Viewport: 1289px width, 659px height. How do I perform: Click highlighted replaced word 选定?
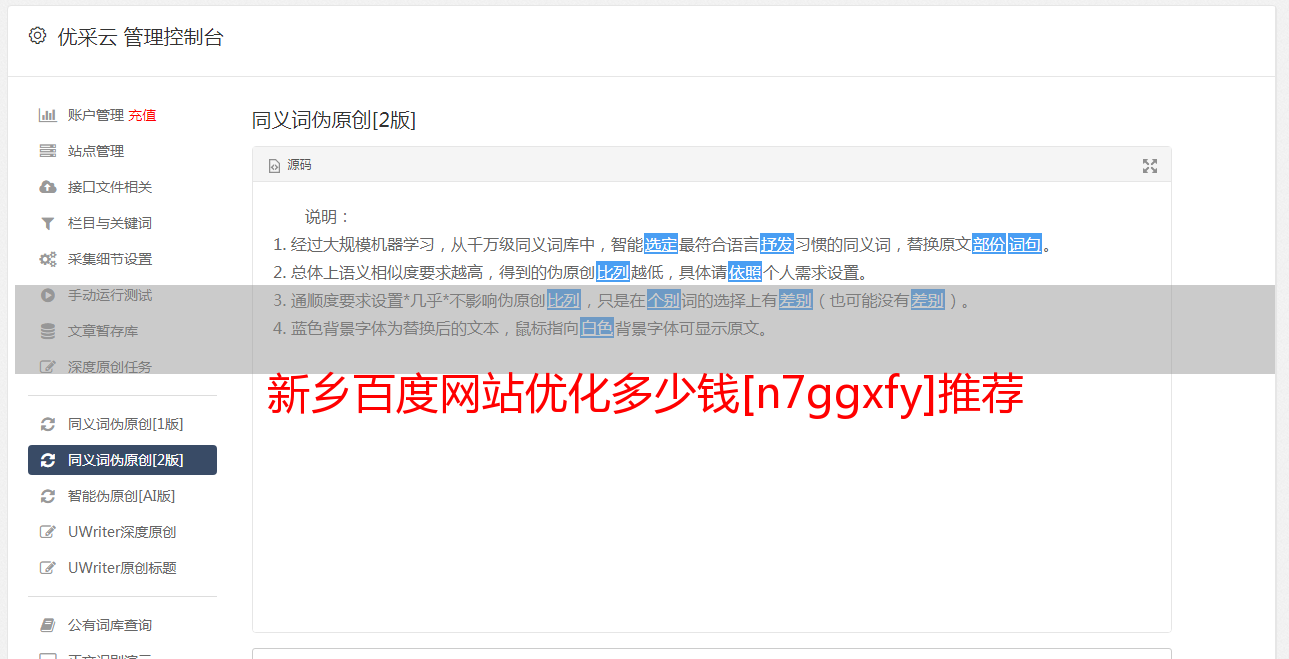tap(661, 244)
